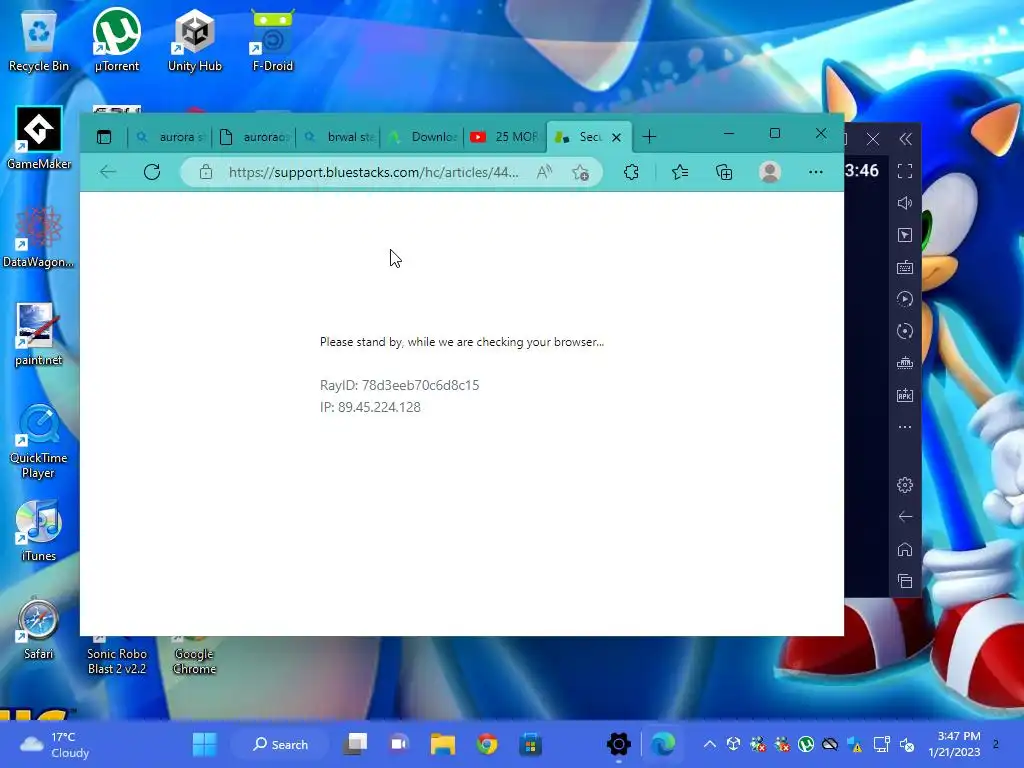Open Edge Collections
This screenshot has width=1024, height=768.
[724, 172]
